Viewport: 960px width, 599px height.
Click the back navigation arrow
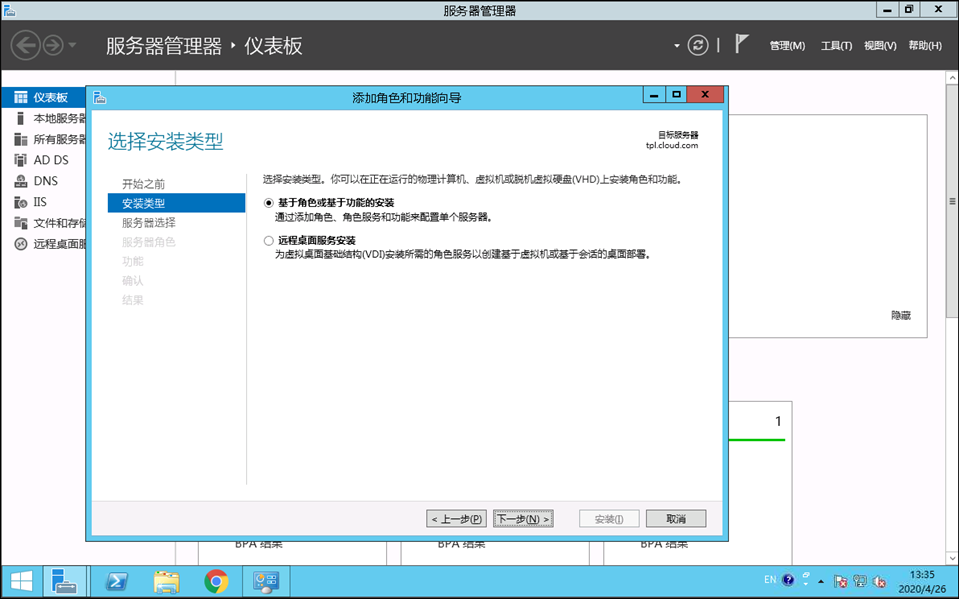[25, 45]
